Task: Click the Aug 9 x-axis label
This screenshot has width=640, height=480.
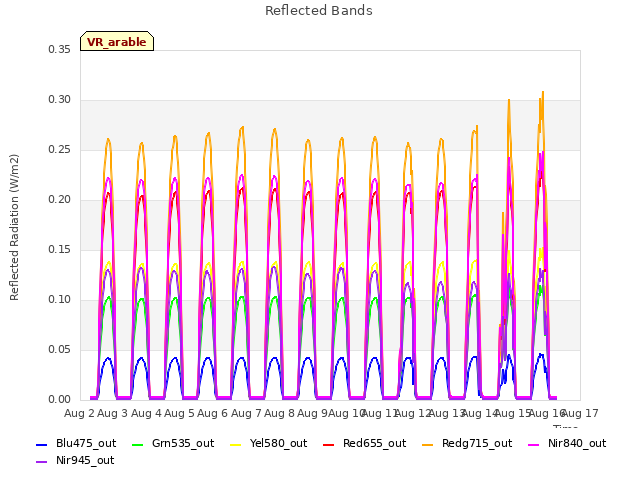Action: pos(313,413)
